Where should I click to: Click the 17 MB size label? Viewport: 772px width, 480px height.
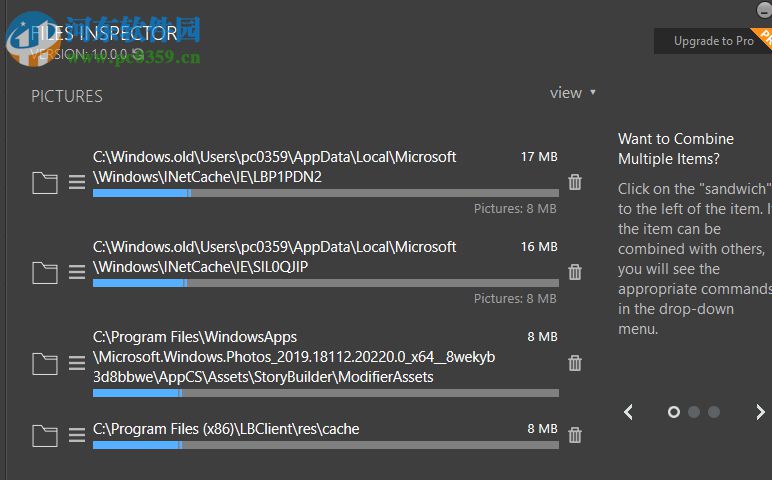[x=539, y=157]
